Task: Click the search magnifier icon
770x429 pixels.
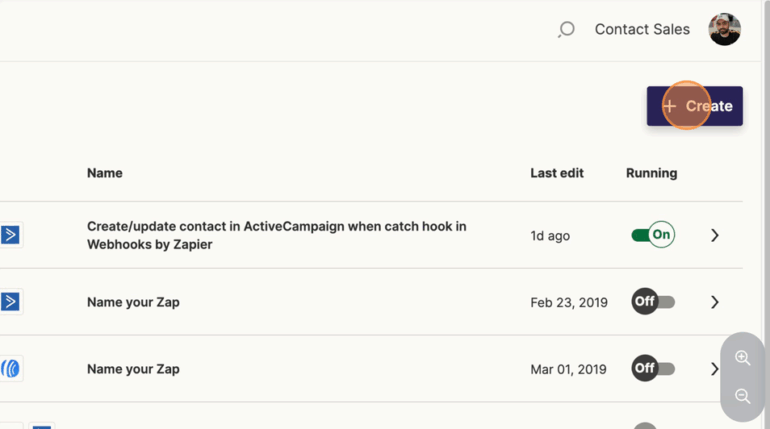Action: 566,30
